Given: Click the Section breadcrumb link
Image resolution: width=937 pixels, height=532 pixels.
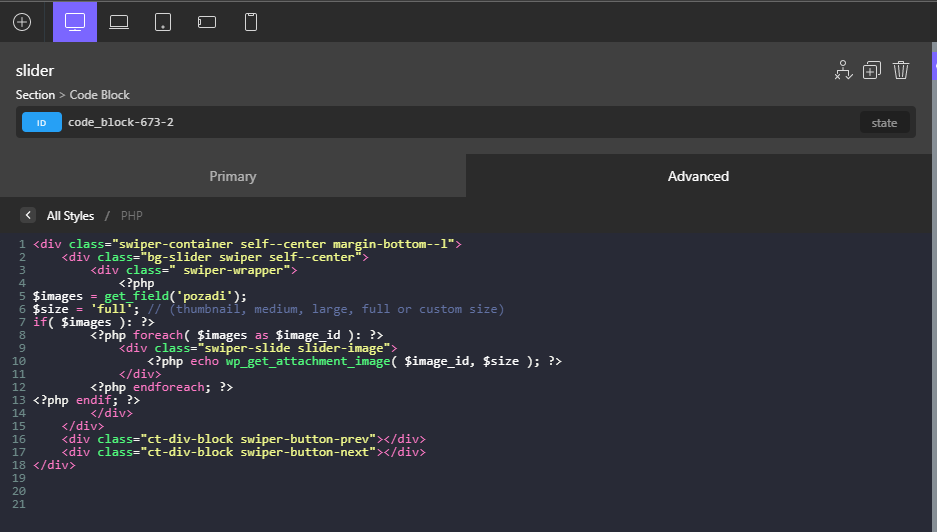Looking at the screenshot, I should [x=35, y=94].
